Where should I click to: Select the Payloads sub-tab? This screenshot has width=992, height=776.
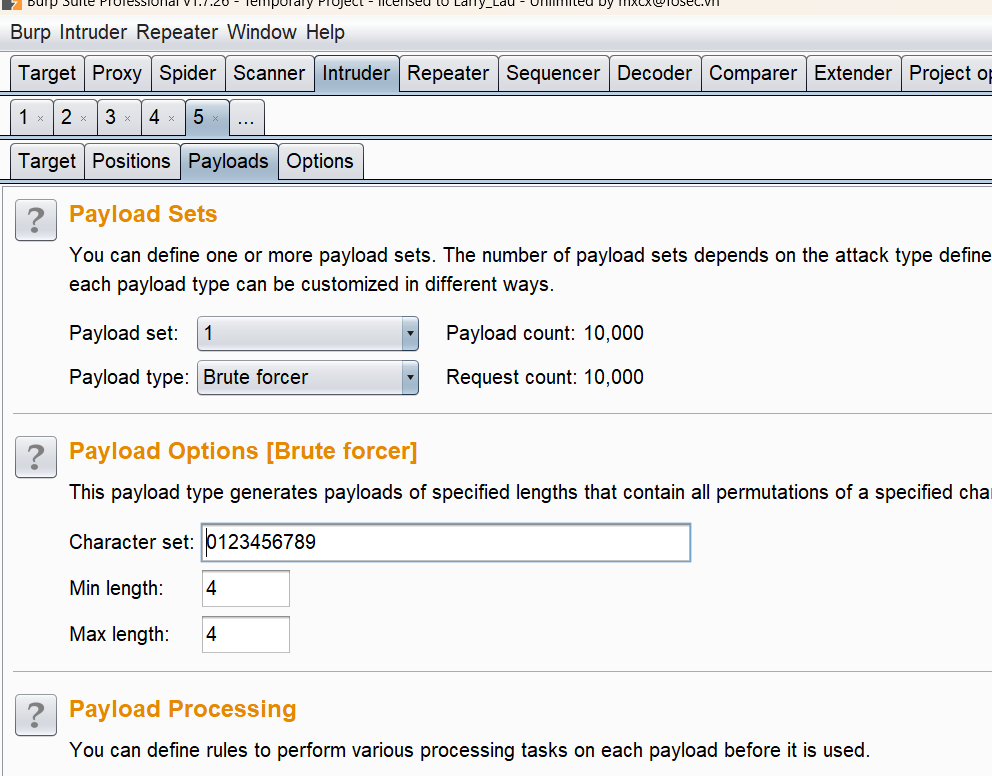click(x=229, y=161)
